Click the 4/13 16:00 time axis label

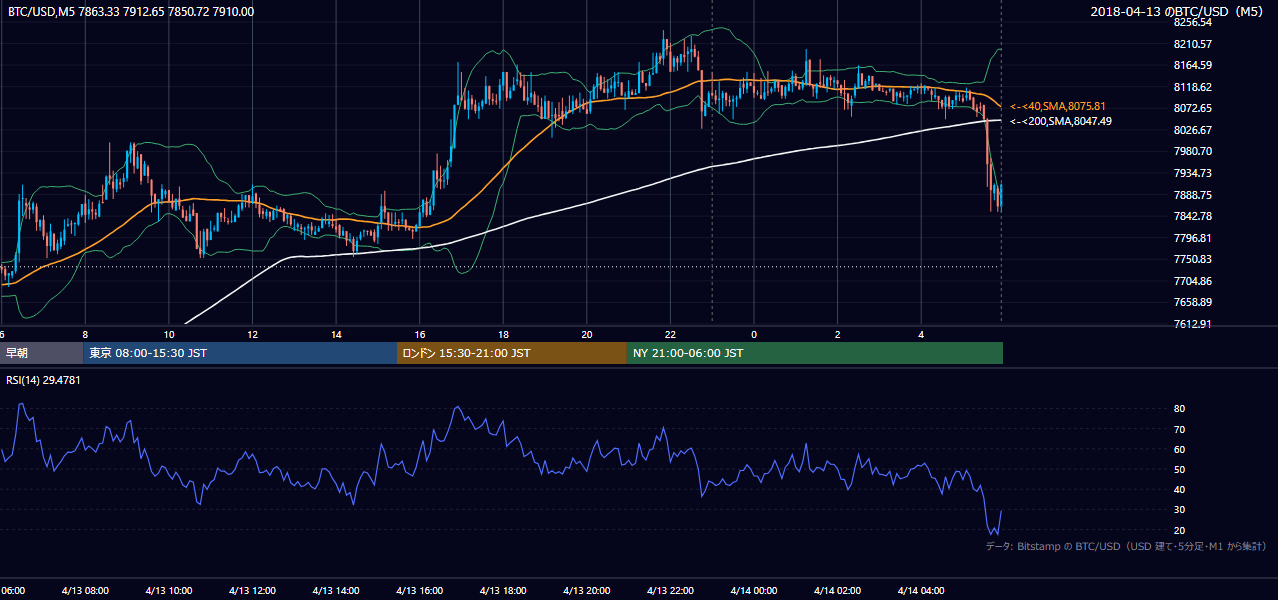420,591
